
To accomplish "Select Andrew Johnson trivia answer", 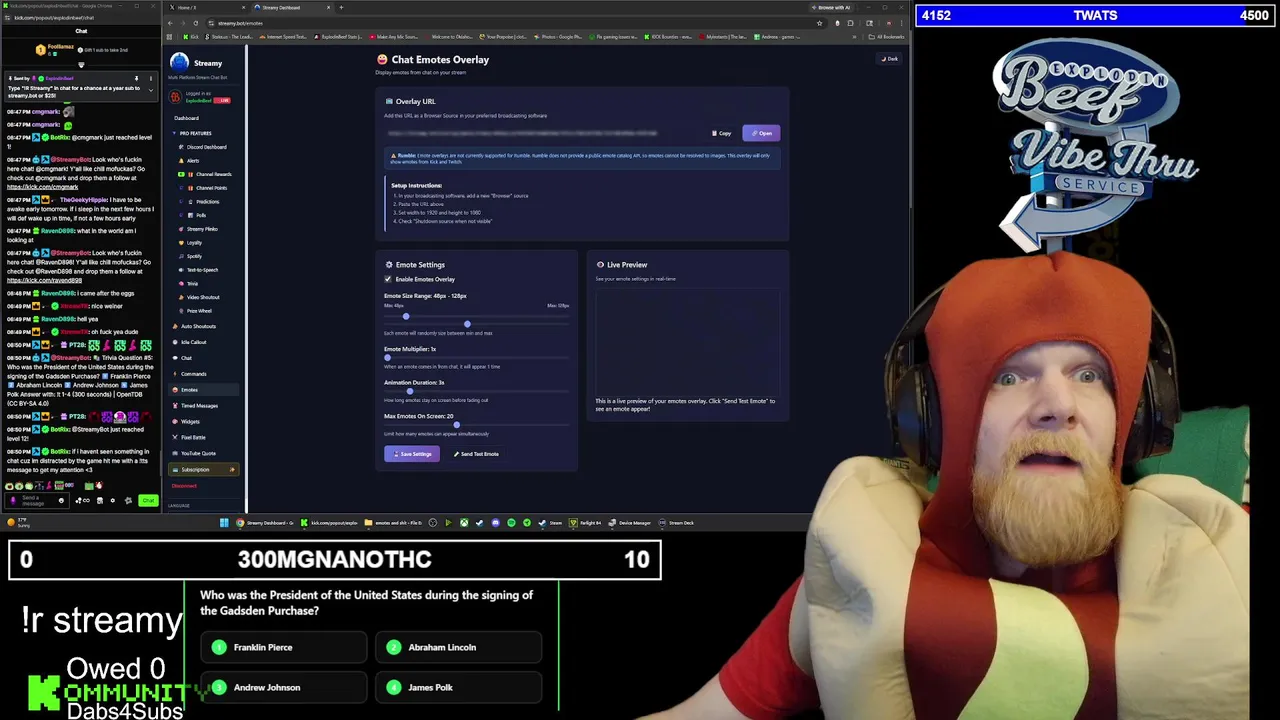I will pyautogui.click(x=284, y=688).
